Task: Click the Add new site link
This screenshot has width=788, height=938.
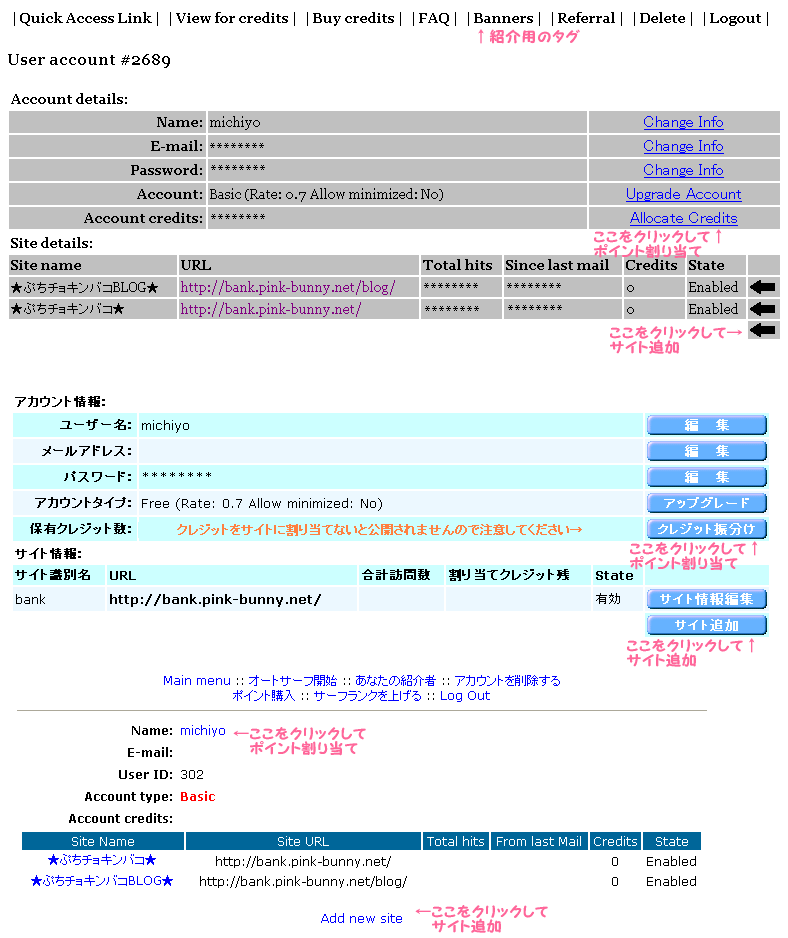Action: click(362, 918)
